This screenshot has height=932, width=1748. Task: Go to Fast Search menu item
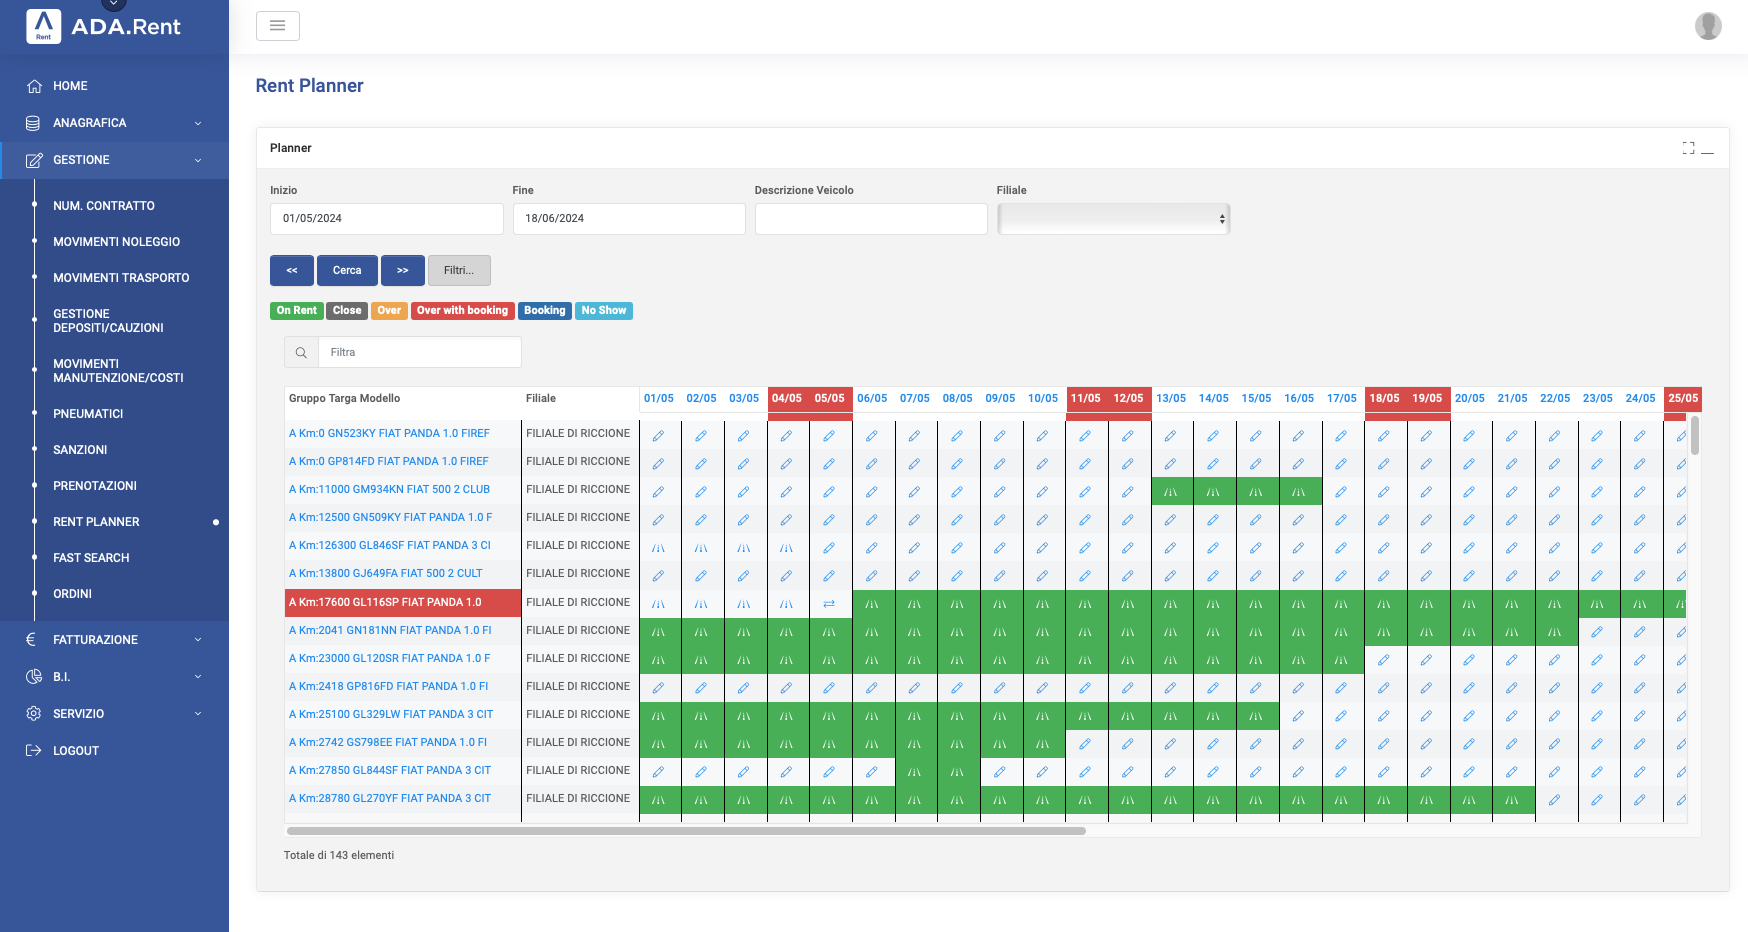point(91,558)
